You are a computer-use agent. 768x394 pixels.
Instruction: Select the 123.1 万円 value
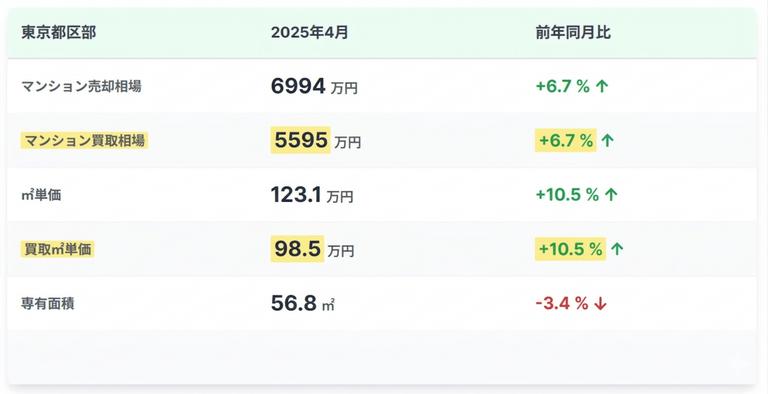[x=312, y=195]
